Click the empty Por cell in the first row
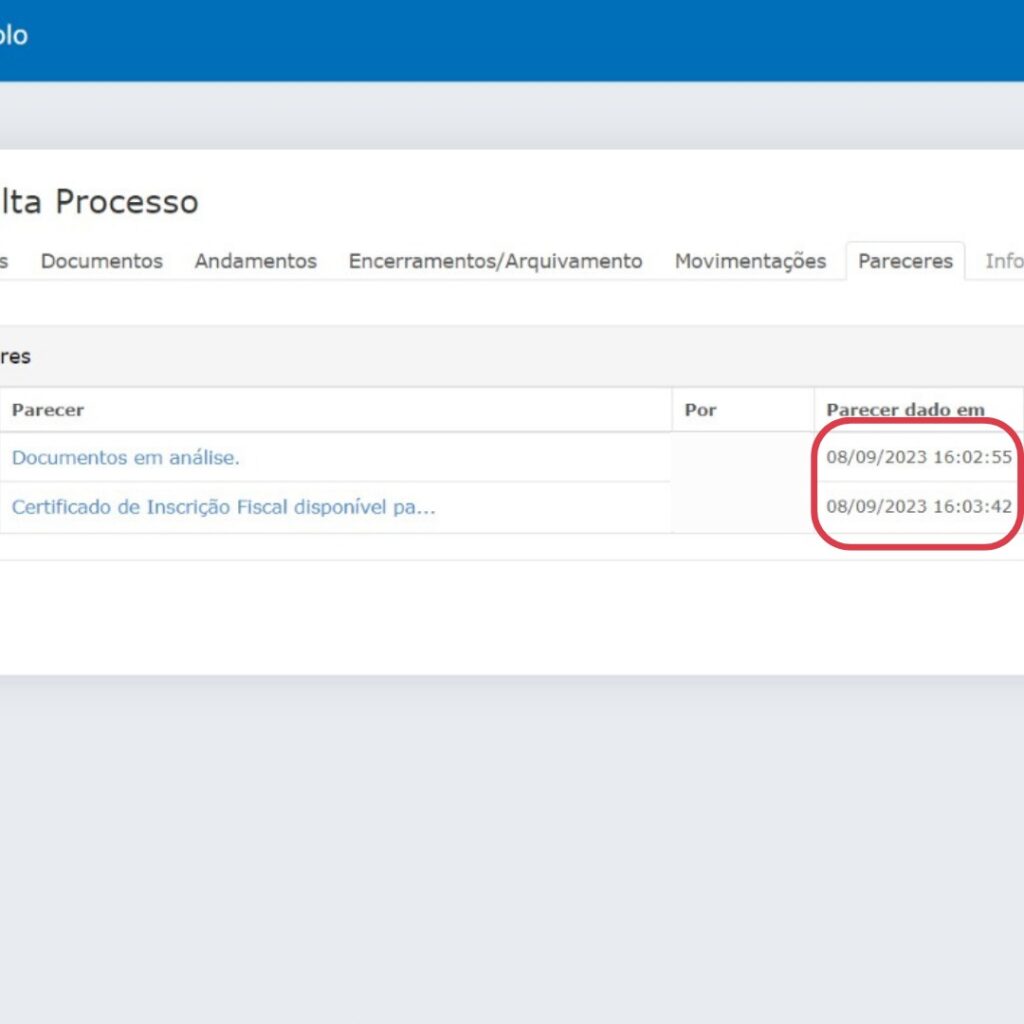 click(x=742, y=458)
